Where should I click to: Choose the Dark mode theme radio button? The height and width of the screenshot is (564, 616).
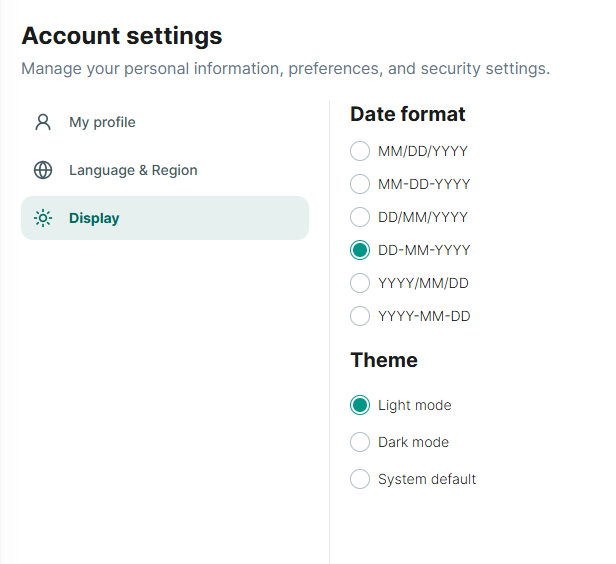click(x=360, y=442)
